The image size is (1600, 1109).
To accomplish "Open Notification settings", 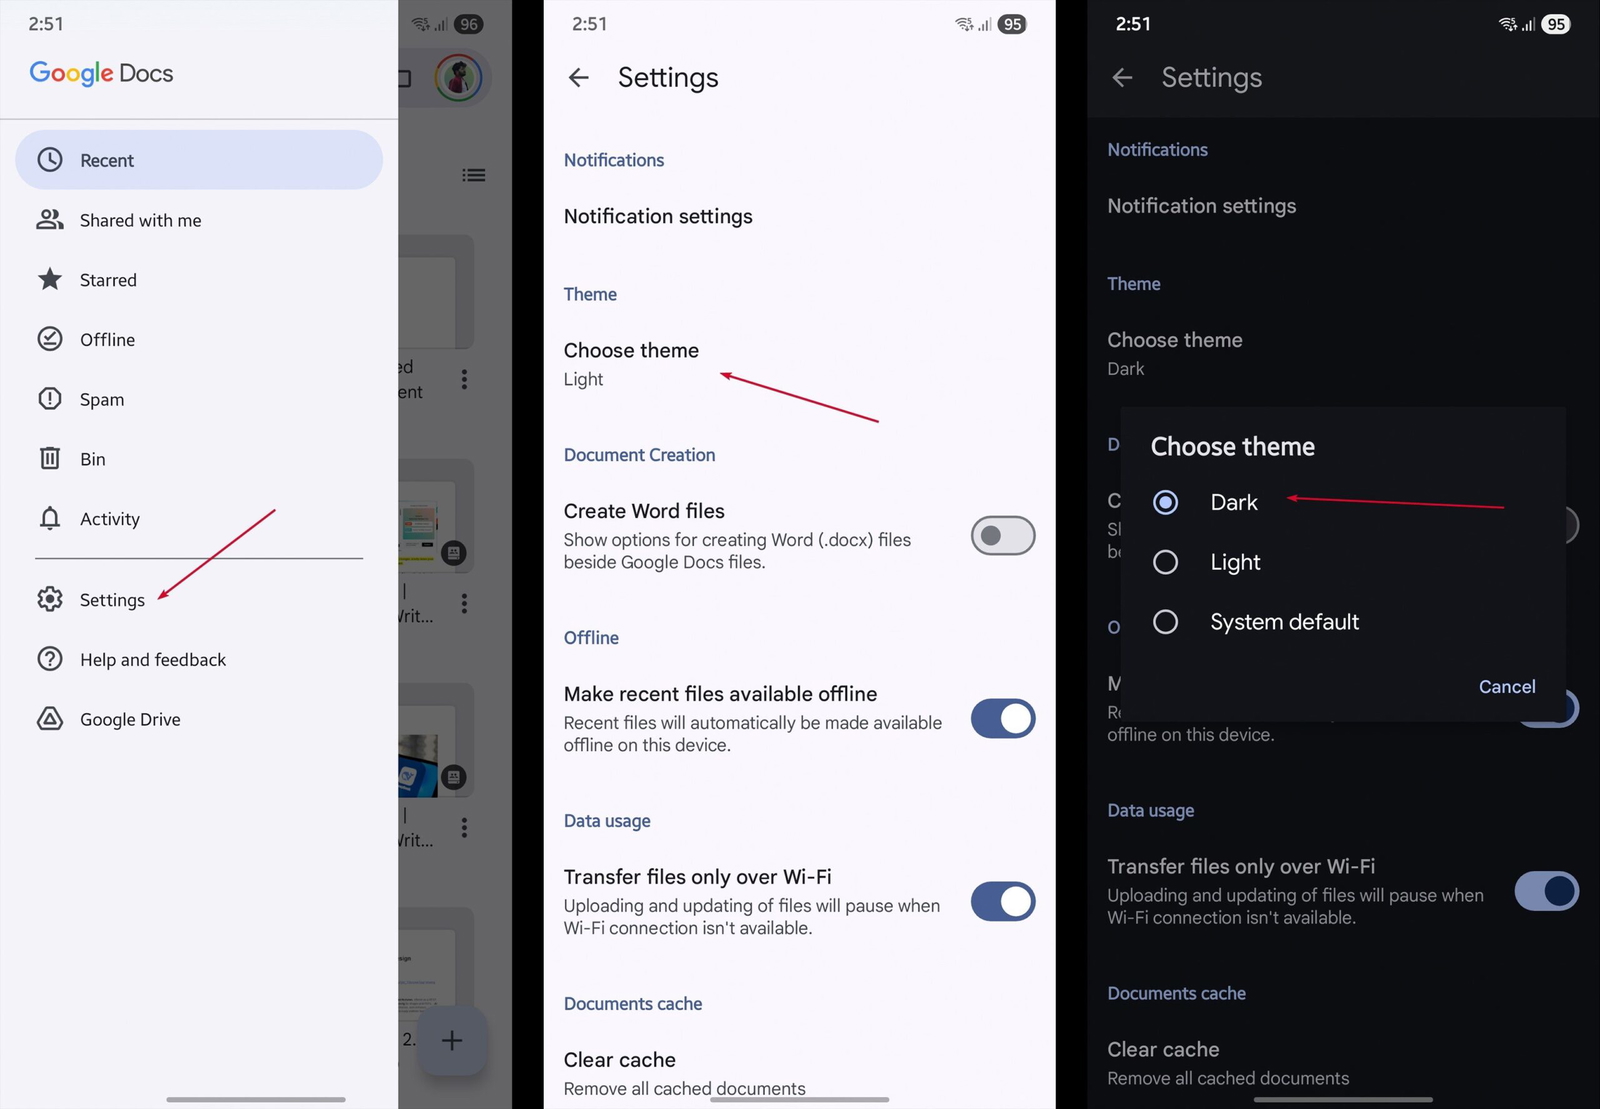I will (x=658, y=216).
